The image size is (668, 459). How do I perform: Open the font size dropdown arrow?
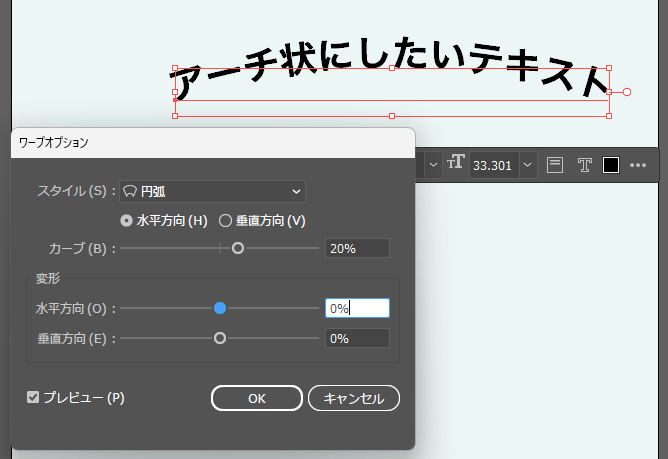point(527,165)
